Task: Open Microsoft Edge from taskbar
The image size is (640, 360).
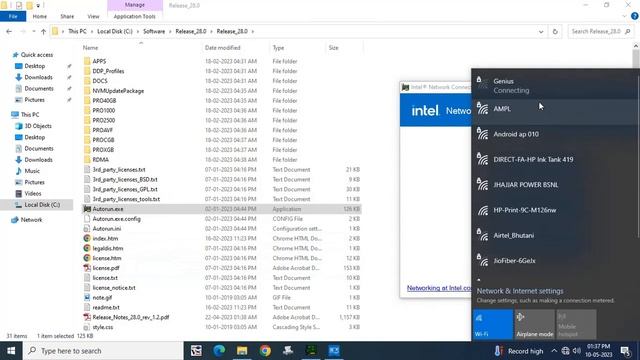Action: click(219, 351)
